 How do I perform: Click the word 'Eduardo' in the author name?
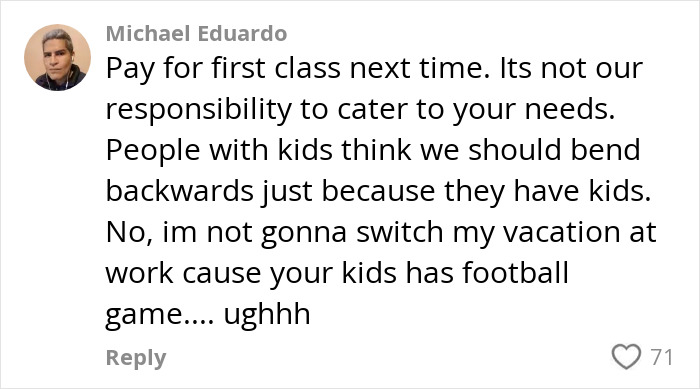pyautogui.click(x=242, y=33)
